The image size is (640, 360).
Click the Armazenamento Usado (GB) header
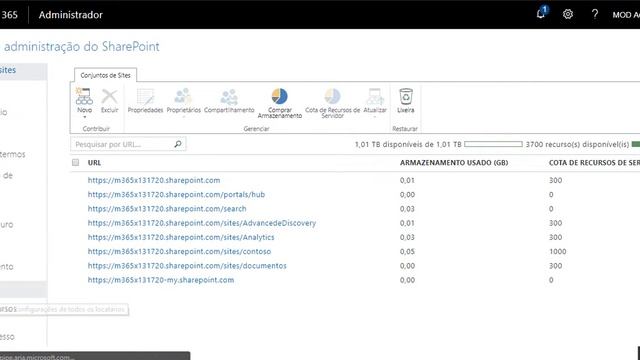pos(454,162)
